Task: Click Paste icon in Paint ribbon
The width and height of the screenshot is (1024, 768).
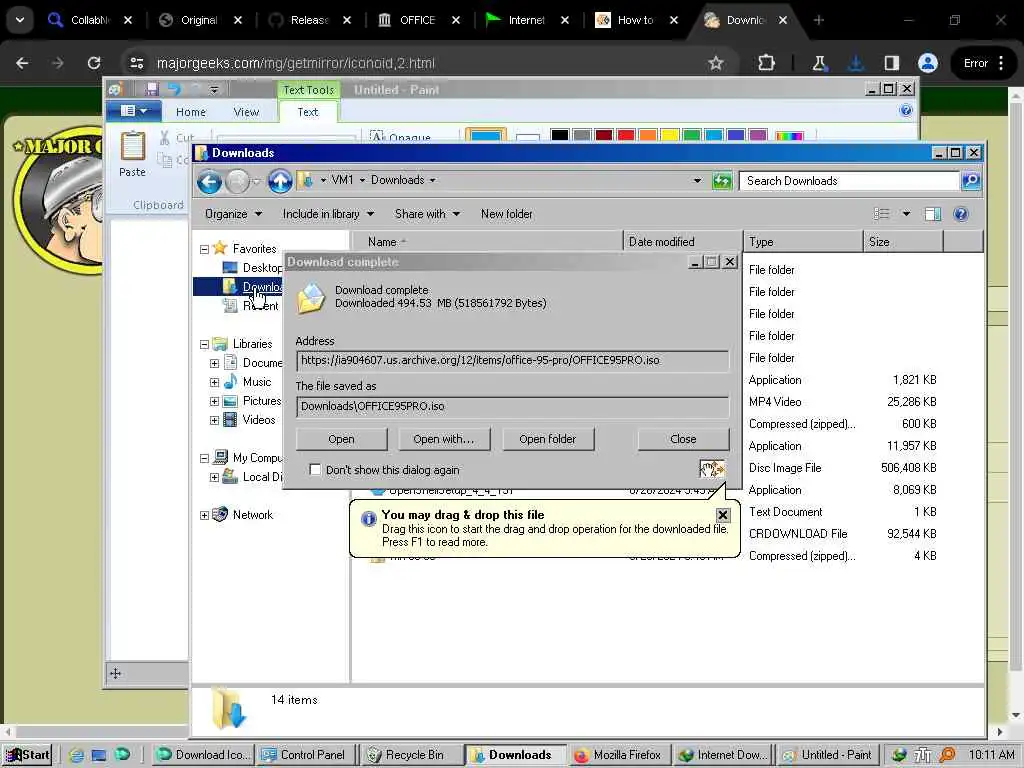Action: 133,146
